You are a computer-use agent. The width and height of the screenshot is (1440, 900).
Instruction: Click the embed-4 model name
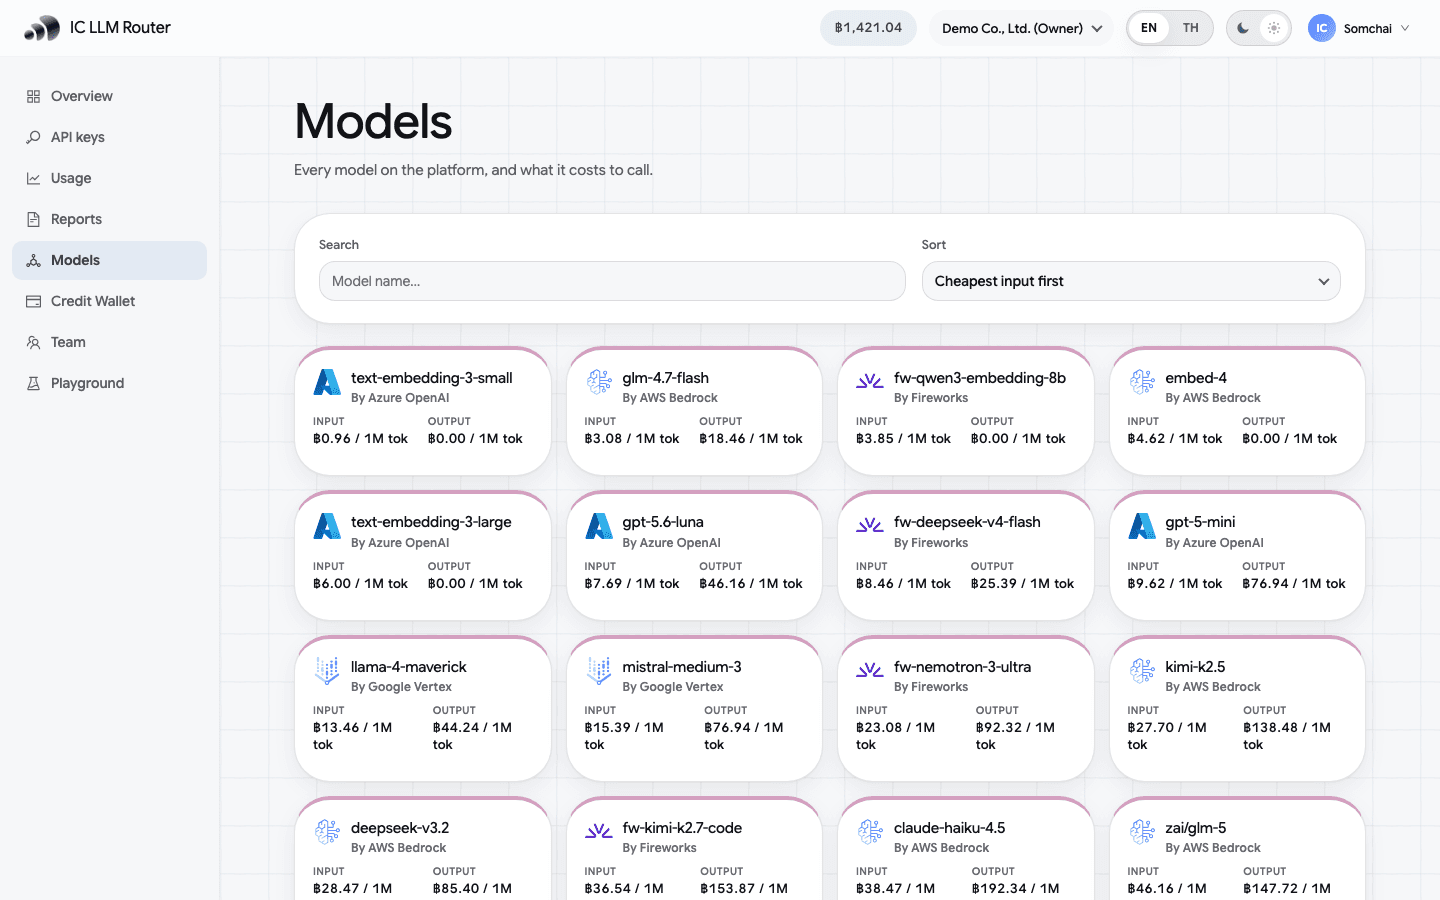[x=1196, y=378]
